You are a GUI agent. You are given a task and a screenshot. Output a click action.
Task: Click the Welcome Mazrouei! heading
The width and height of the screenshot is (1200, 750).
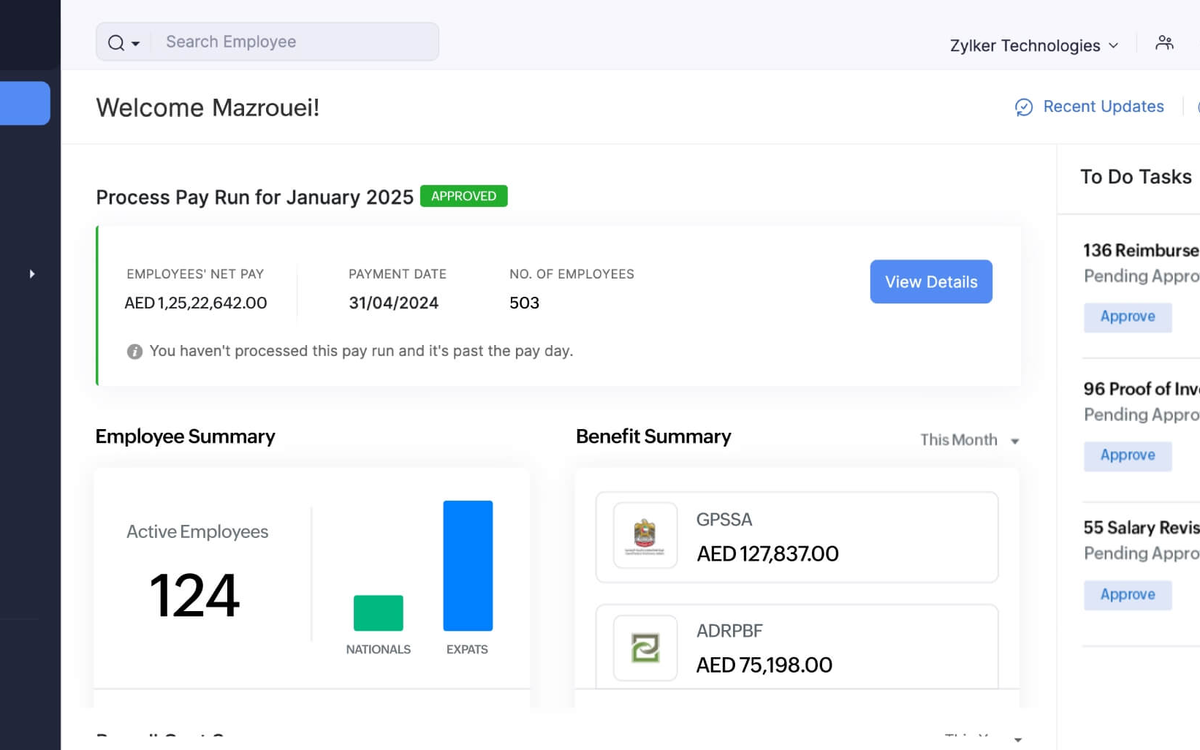[208, 107]
